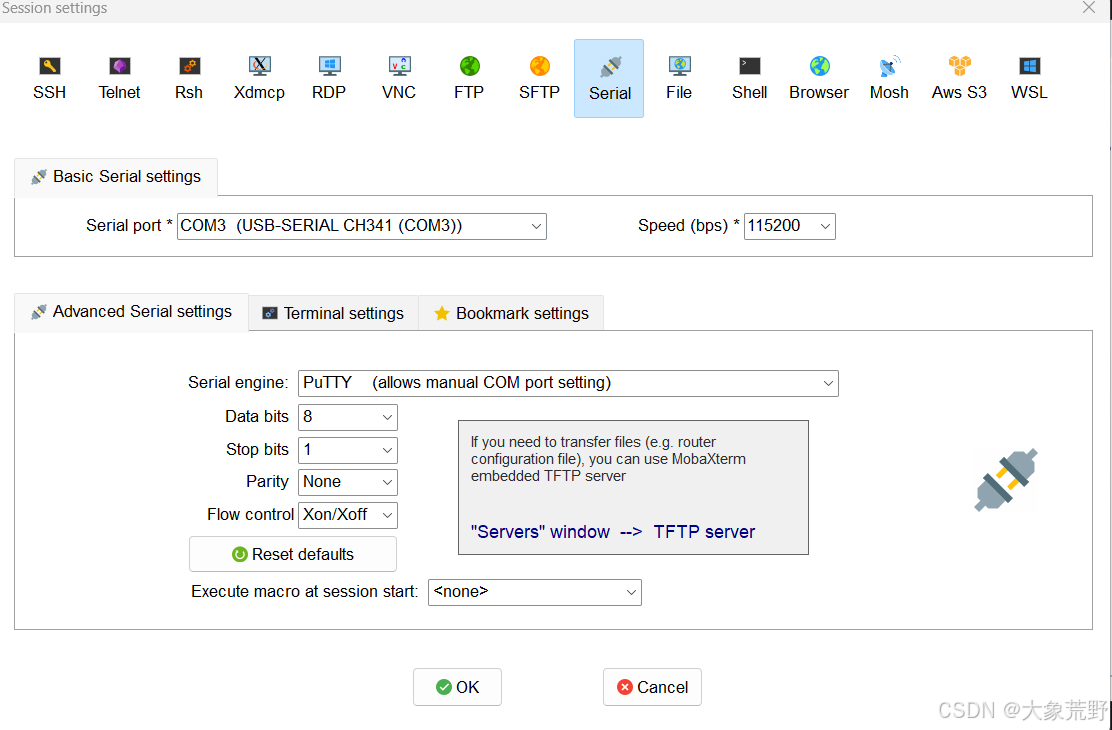Expand the Parity dropdown
Viewport: 1112px width, 730px height.
point(348,482)
